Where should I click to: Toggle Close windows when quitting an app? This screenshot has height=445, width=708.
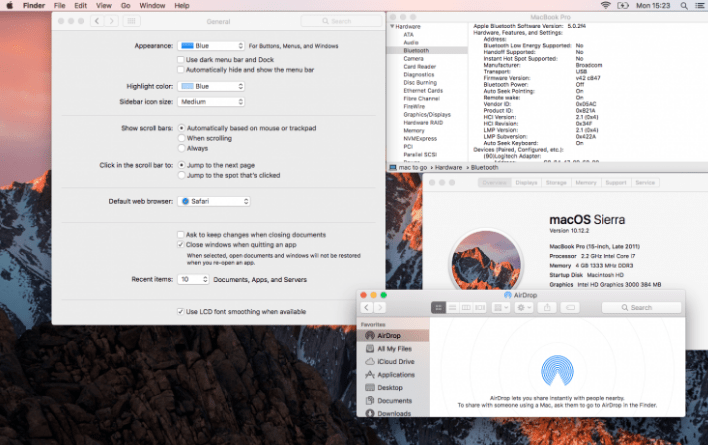click(x=181, y=245)
